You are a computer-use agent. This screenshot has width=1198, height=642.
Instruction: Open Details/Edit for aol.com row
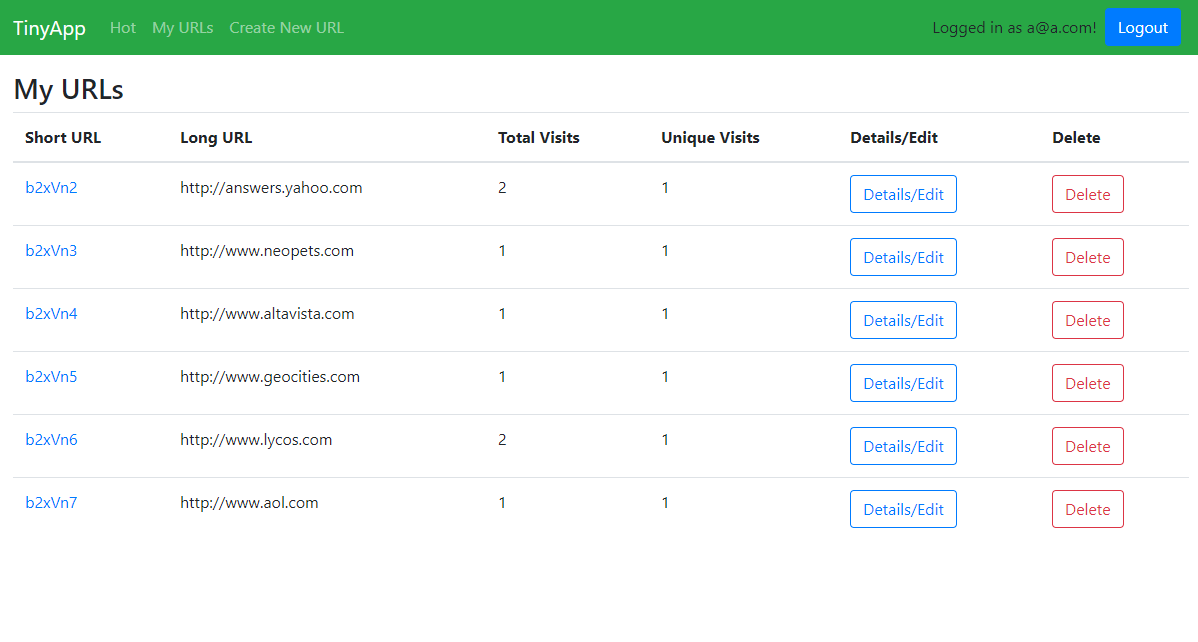[903, 510]
